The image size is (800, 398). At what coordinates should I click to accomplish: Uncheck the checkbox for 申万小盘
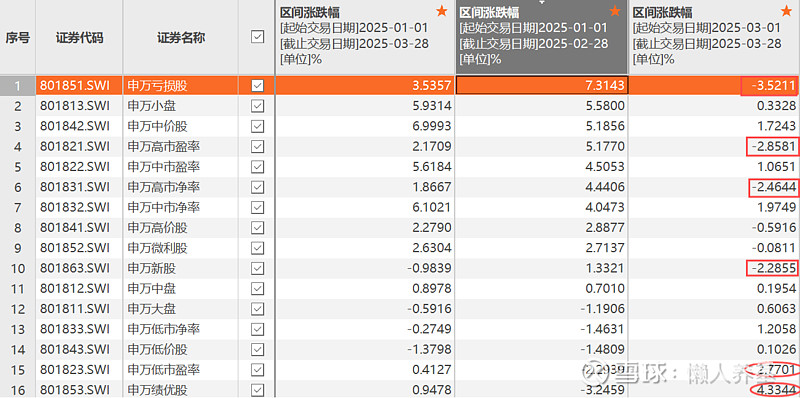[x=258, y=106]
